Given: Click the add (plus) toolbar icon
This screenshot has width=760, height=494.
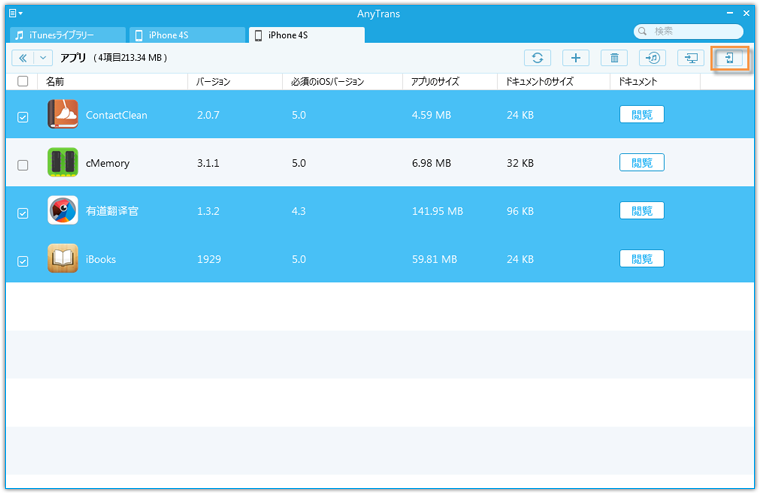Looking at the screenshot, I should click(575, 58).
